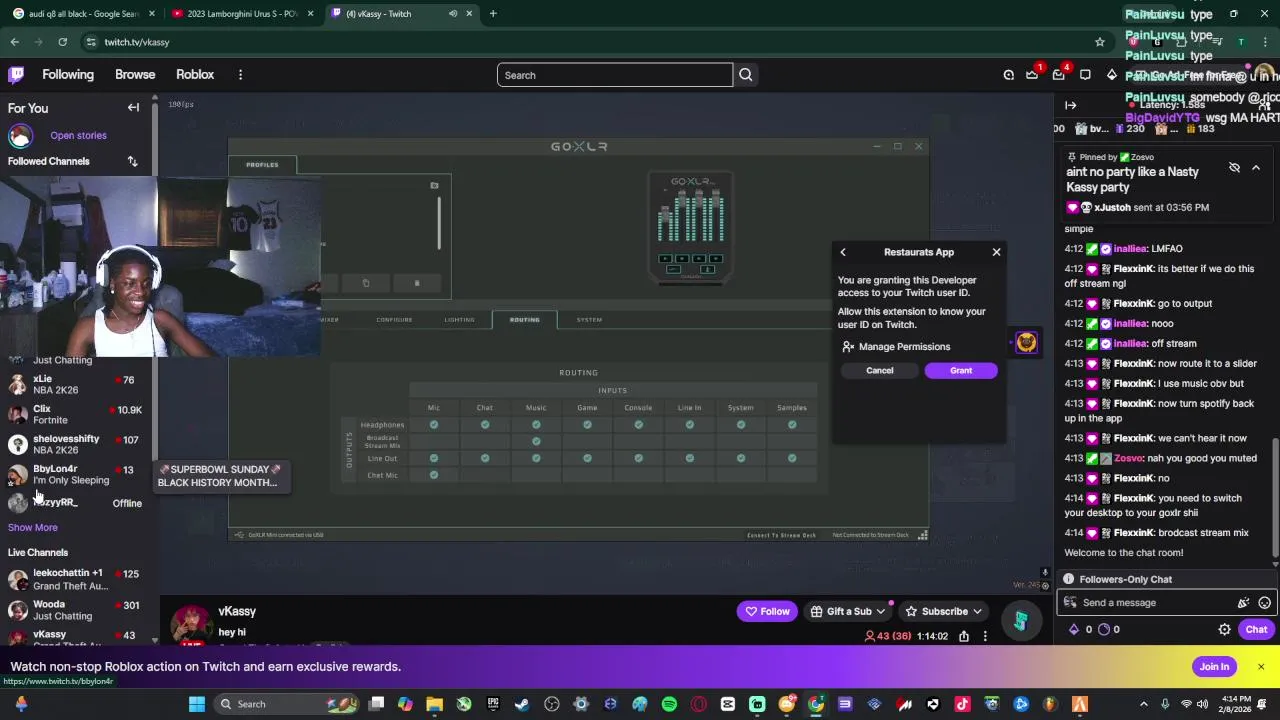
Task: Open the Twitch home logo
Action: point(16,75)
